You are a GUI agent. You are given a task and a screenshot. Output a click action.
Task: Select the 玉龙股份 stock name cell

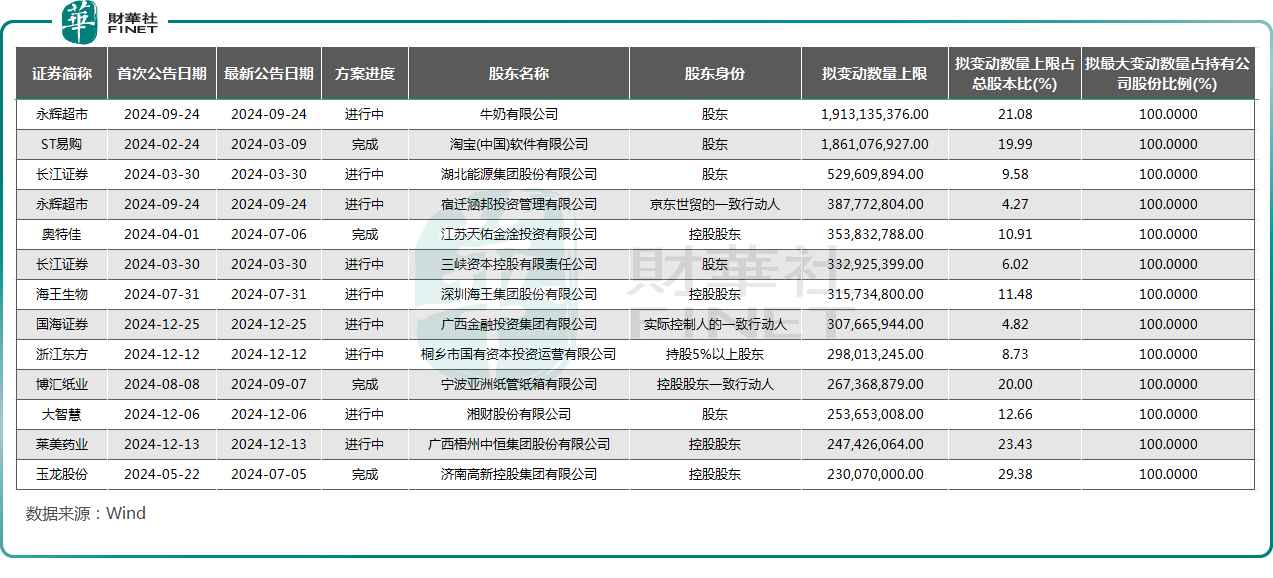[x=62, y=474]
